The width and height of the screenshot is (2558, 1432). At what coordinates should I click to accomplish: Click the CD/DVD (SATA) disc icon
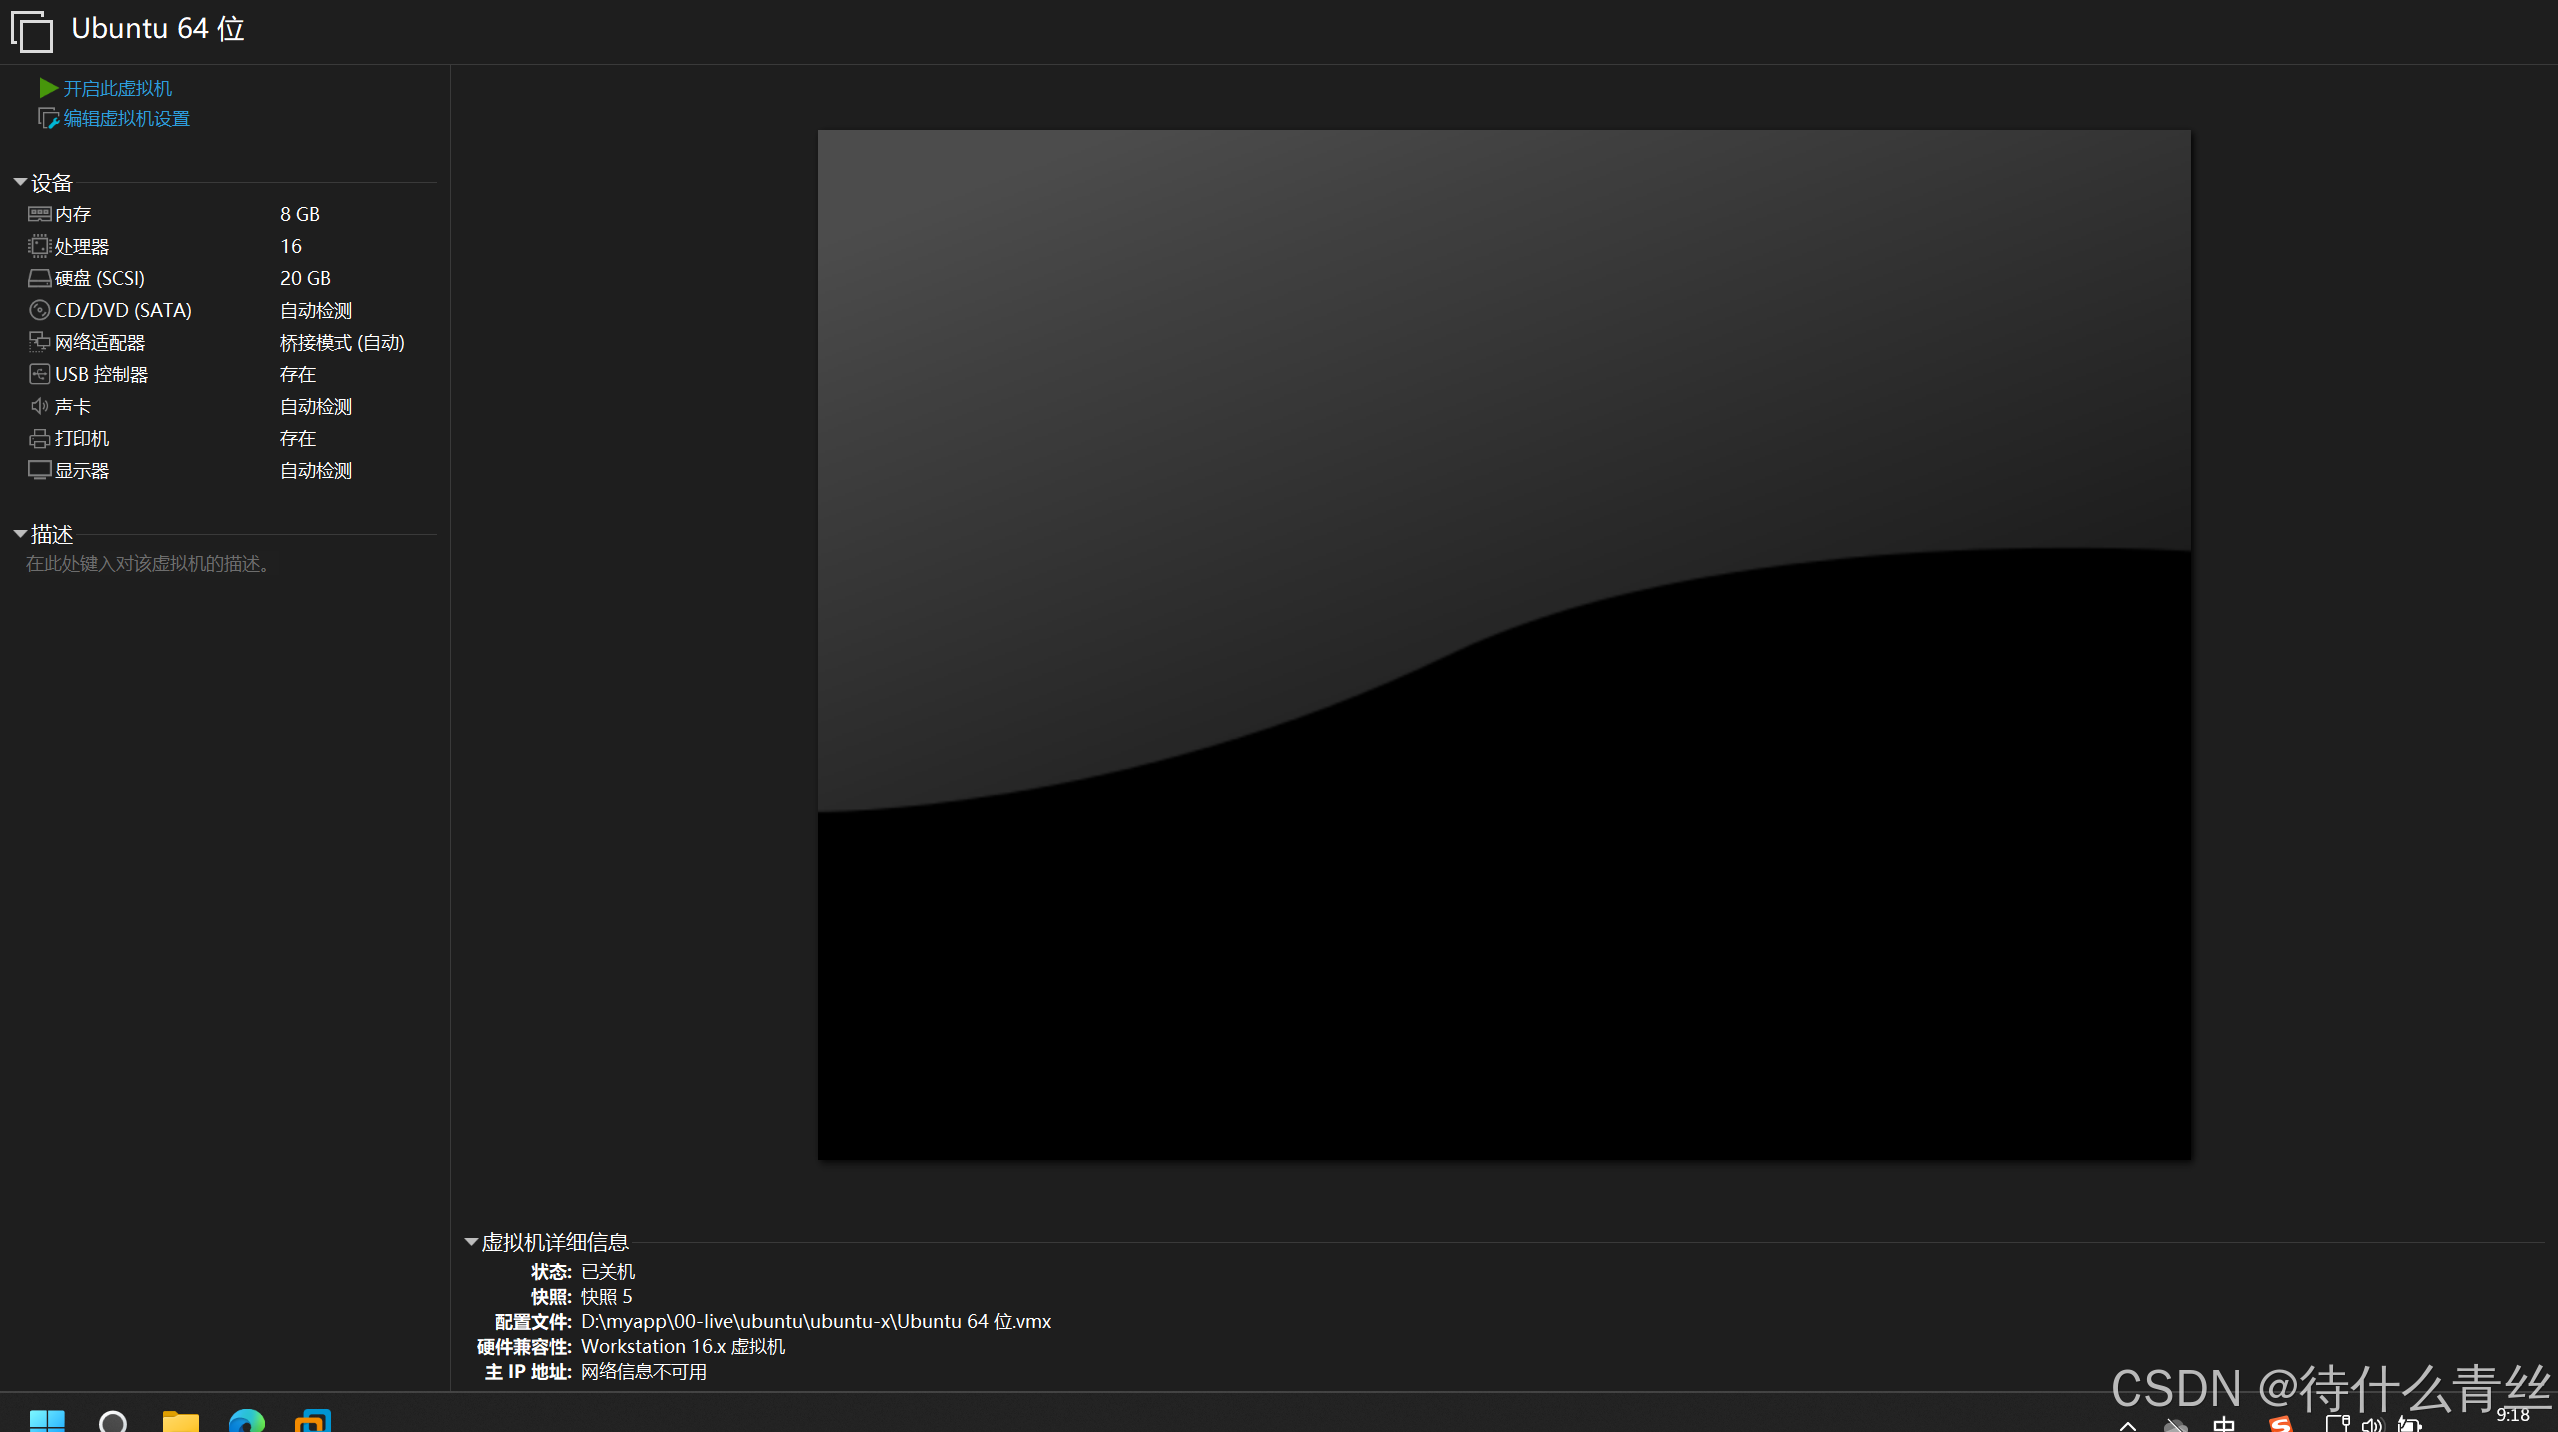pos(39,310)
